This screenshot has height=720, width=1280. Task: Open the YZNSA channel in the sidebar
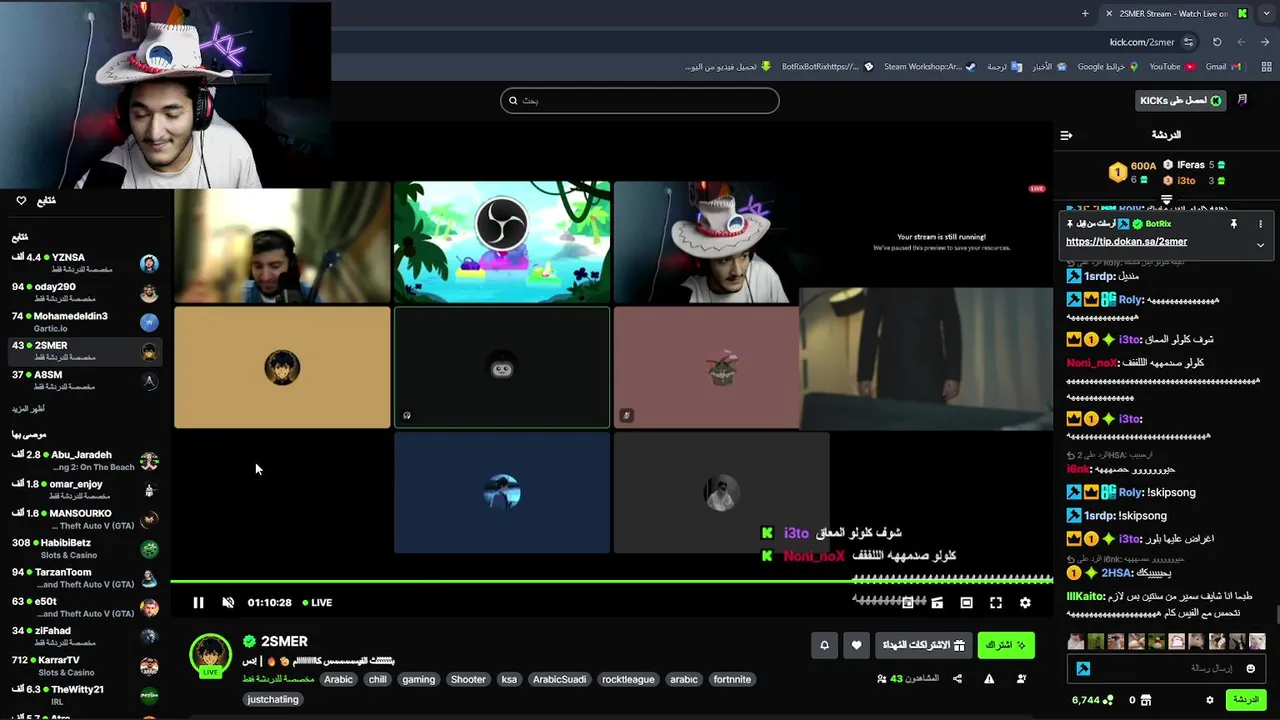coord(85,263)
